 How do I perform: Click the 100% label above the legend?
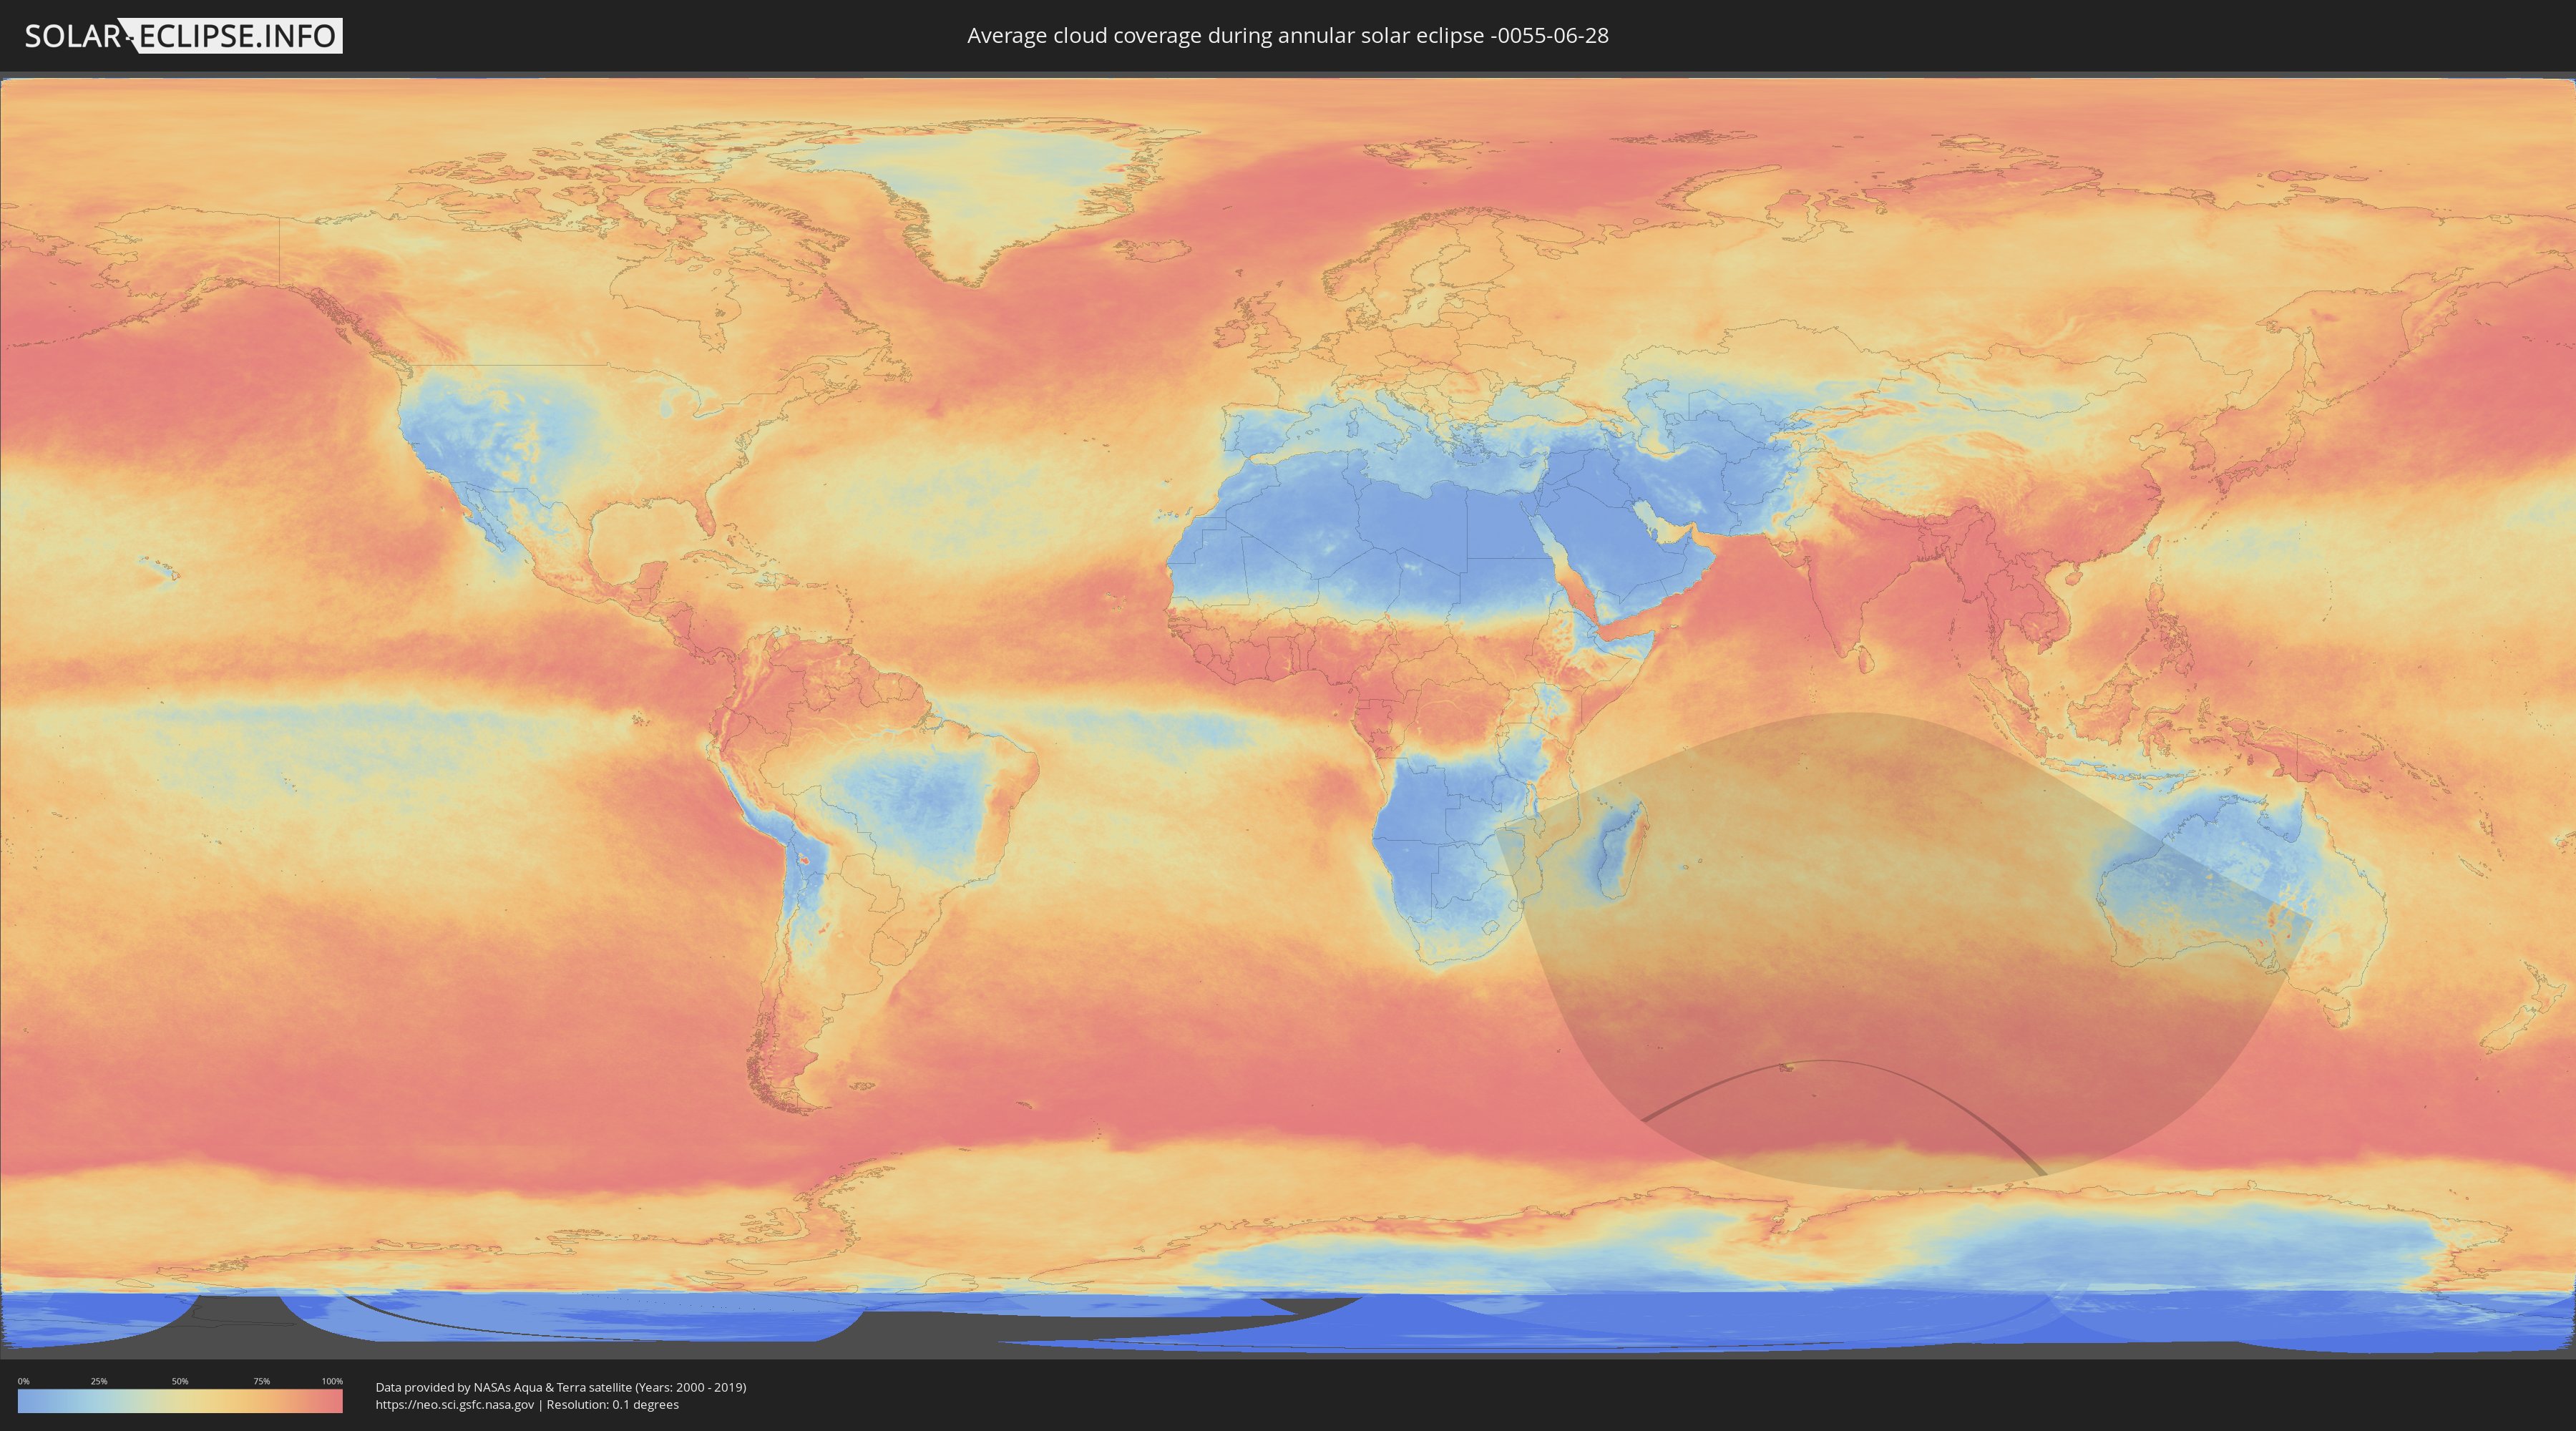pos(332,1381)
